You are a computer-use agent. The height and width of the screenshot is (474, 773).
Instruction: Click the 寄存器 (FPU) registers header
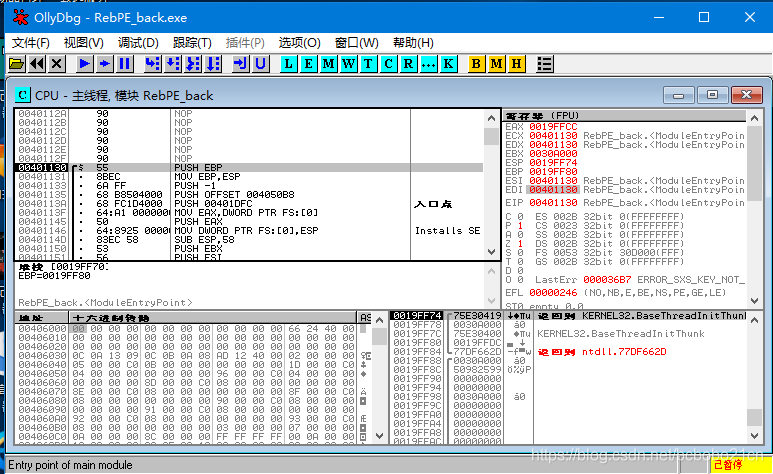[x=625, y=116]
